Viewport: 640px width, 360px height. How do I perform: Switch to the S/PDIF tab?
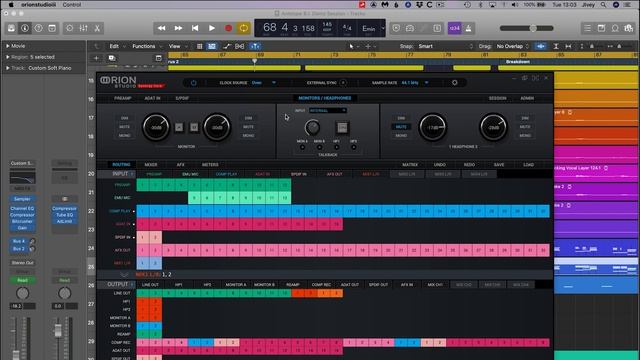coord(182,98)
